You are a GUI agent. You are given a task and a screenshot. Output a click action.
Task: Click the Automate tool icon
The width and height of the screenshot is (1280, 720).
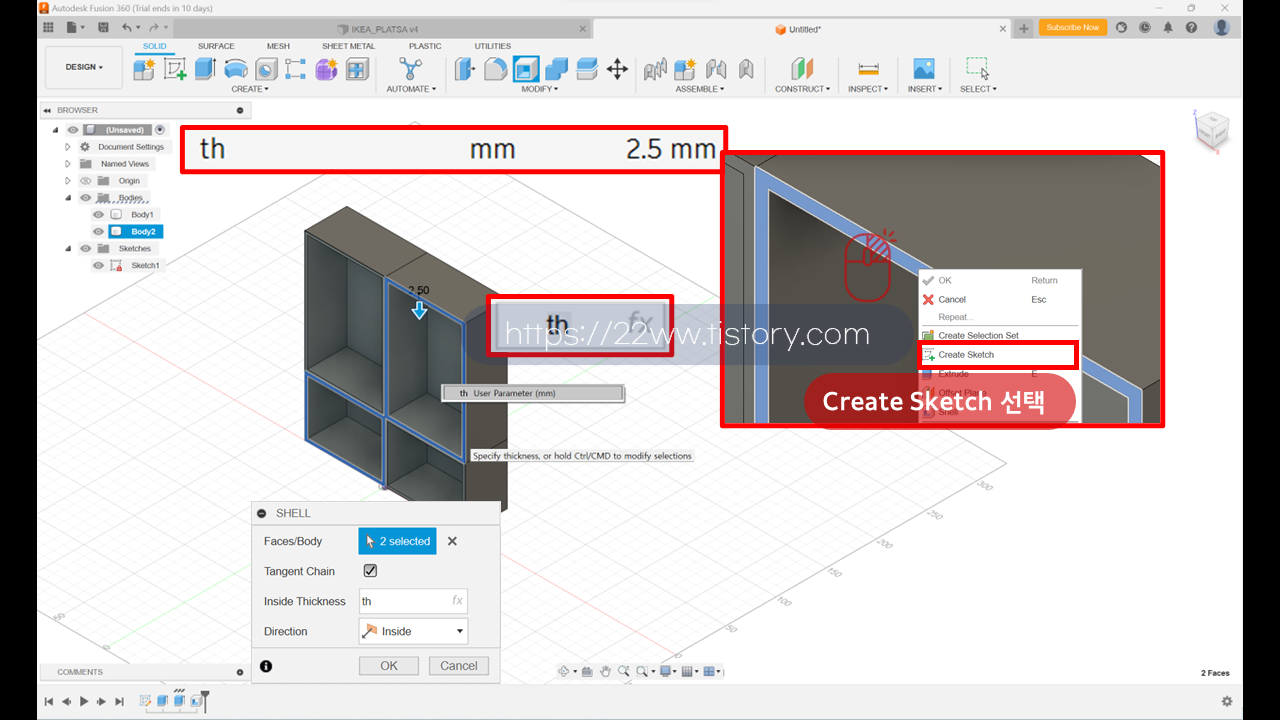click(x=411, y=68)
